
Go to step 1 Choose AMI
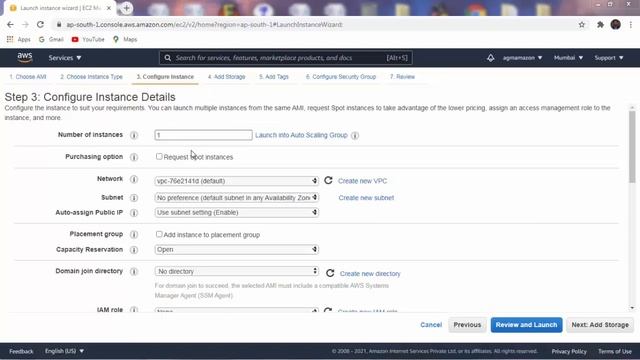[x=28, y=77]
